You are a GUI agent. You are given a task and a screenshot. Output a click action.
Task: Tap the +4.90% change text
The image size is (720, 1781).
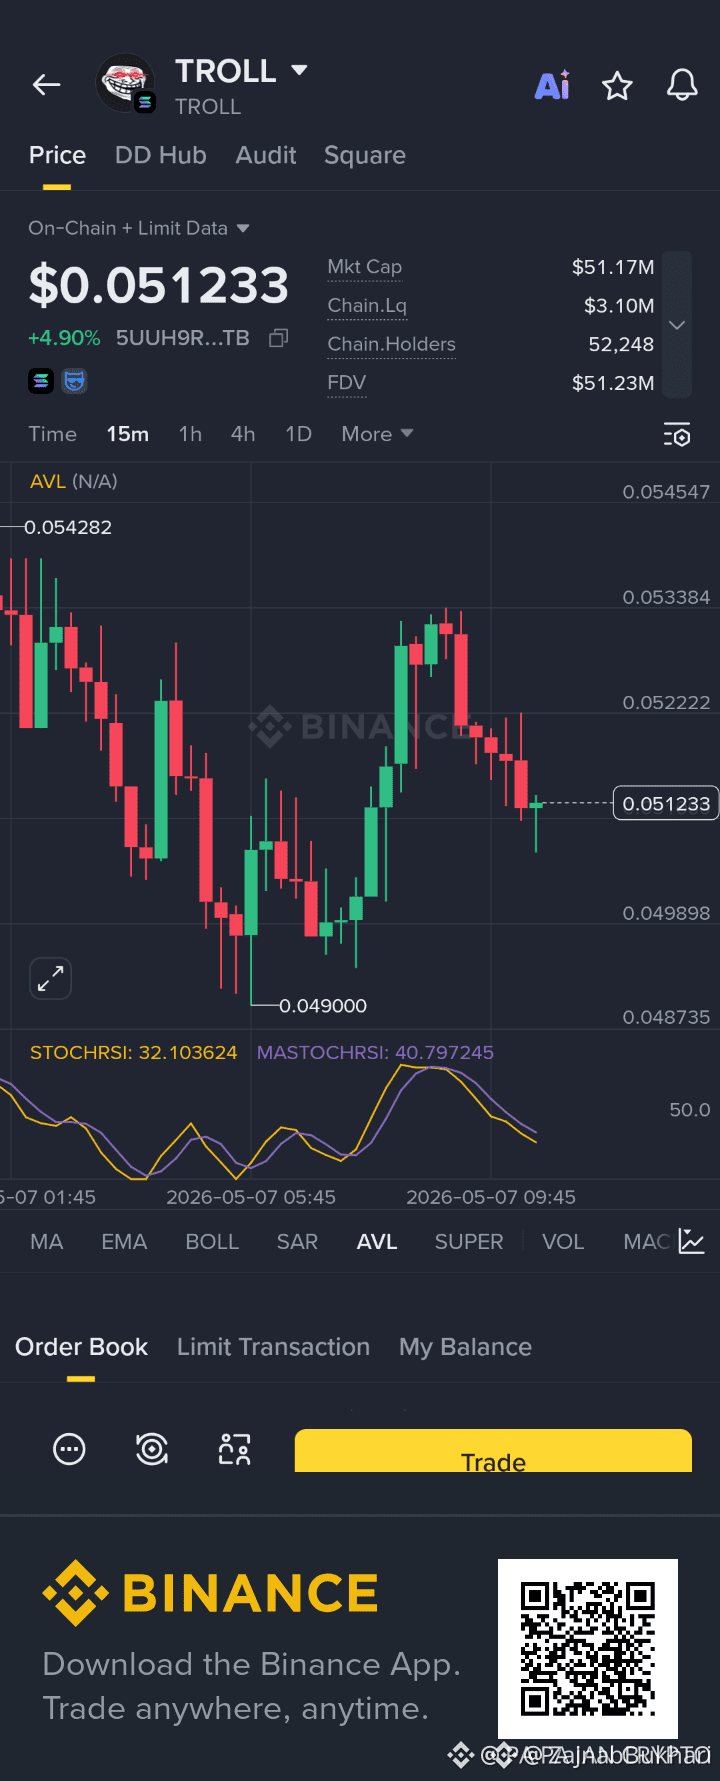point(64,338)
